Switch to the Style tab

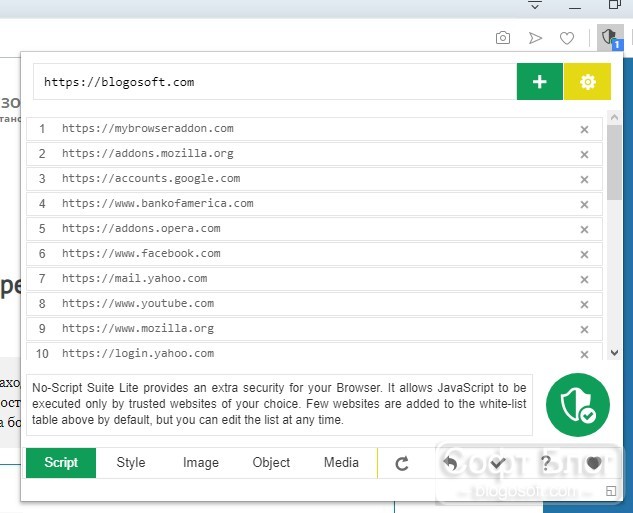tap(131, 463)
